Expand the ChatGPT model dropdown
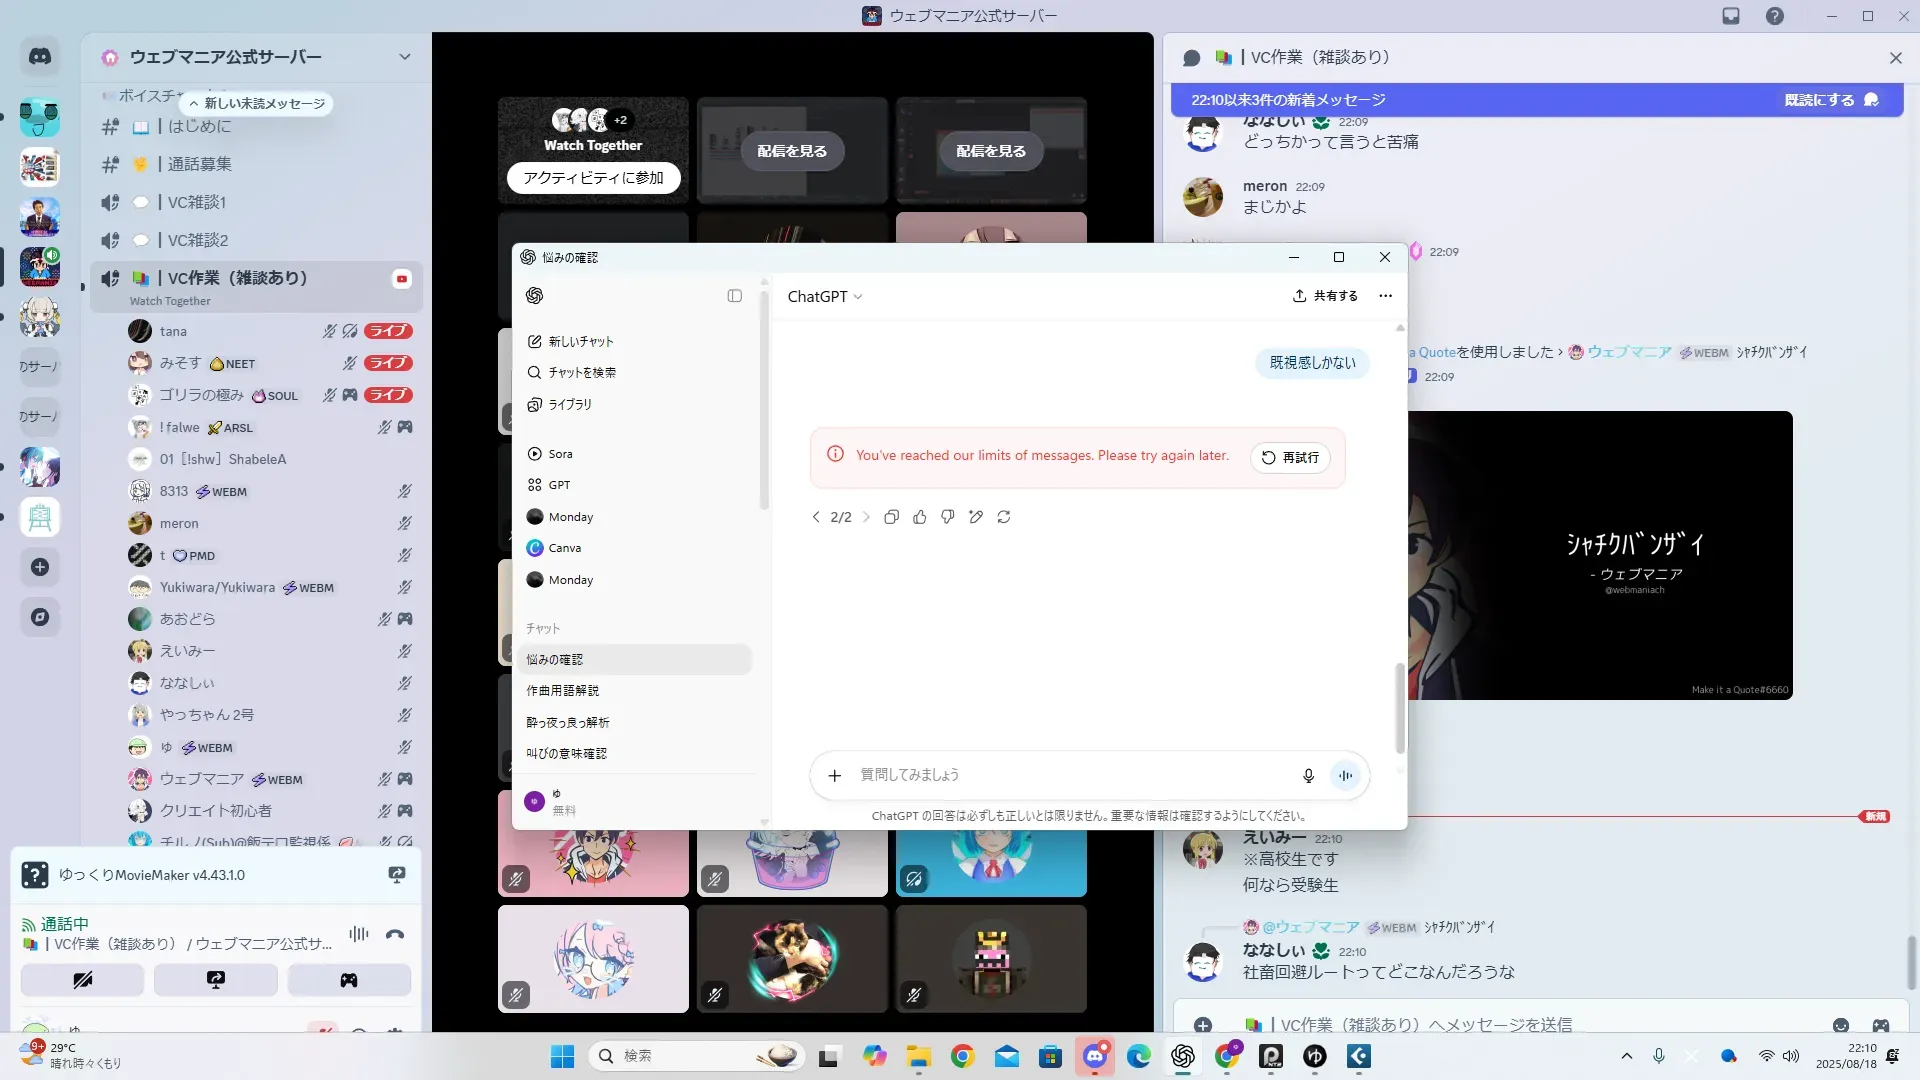 (x=825, y=297)
